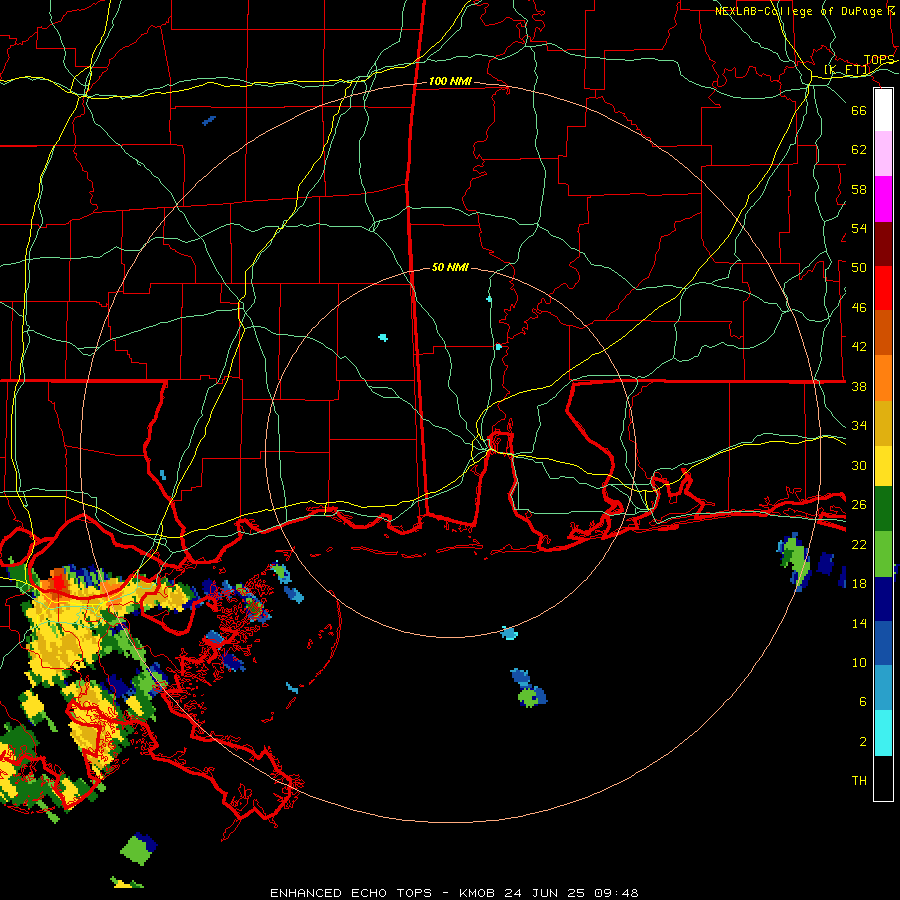Click the legend value "58"
The image size is (900, 900).
tap(859, 189)
